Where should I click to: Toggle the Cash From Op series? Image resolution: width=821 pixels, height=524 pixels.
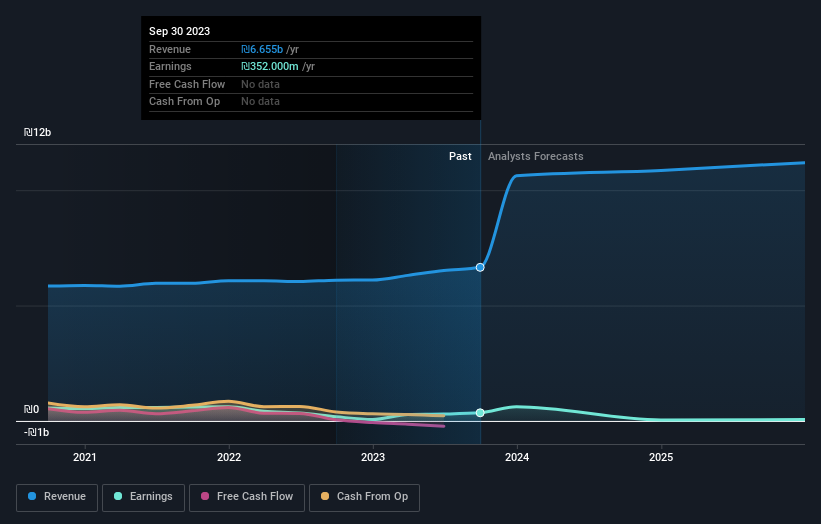pyautogui.click(x=364, y=497)
